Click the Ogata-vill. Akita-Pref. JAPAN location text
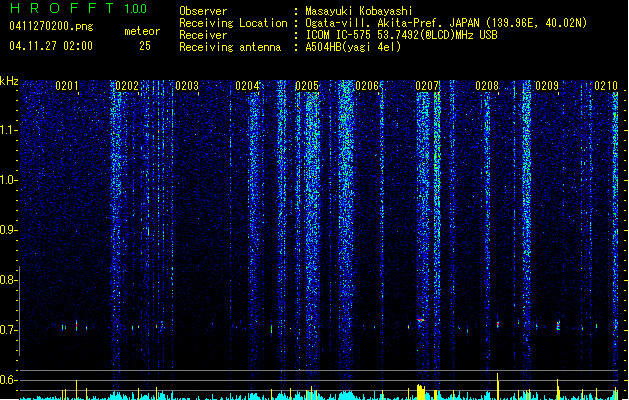The width and height of the screenshot is (629, 400). (x=446, y=23)
